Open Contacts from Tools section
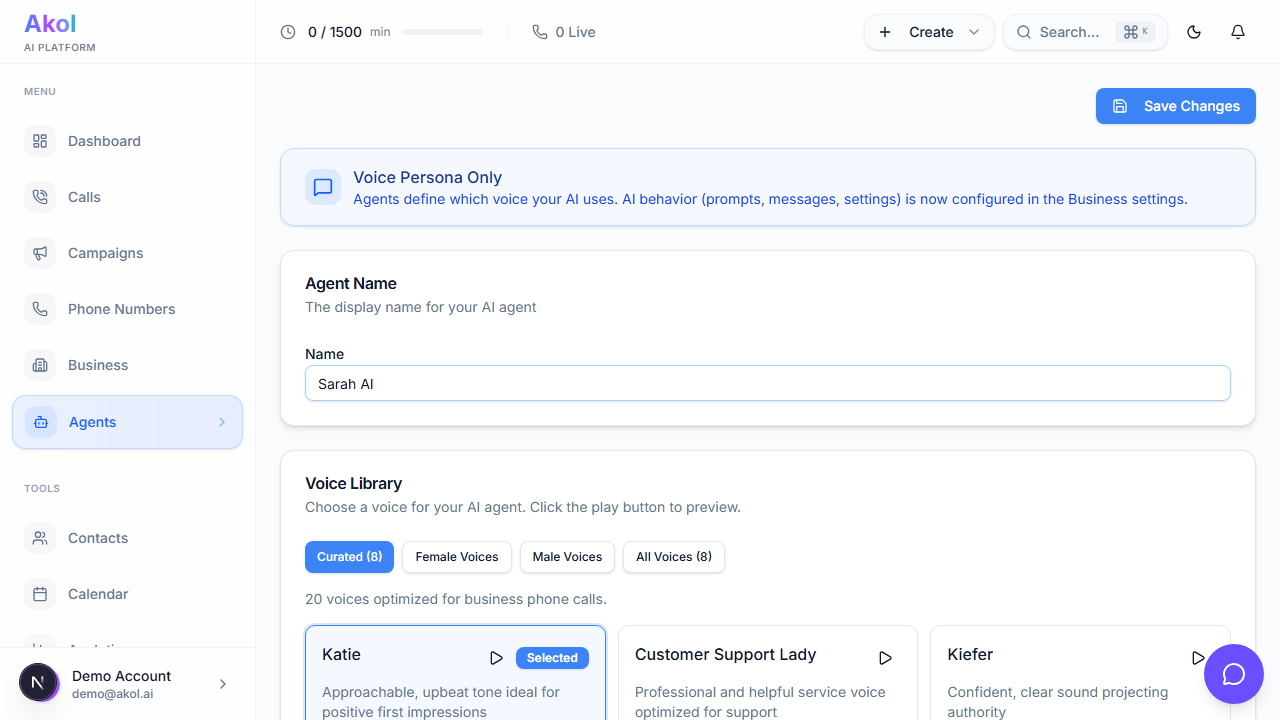The width and height of the screenshot is (1280, 720). (x=98, y=538)
